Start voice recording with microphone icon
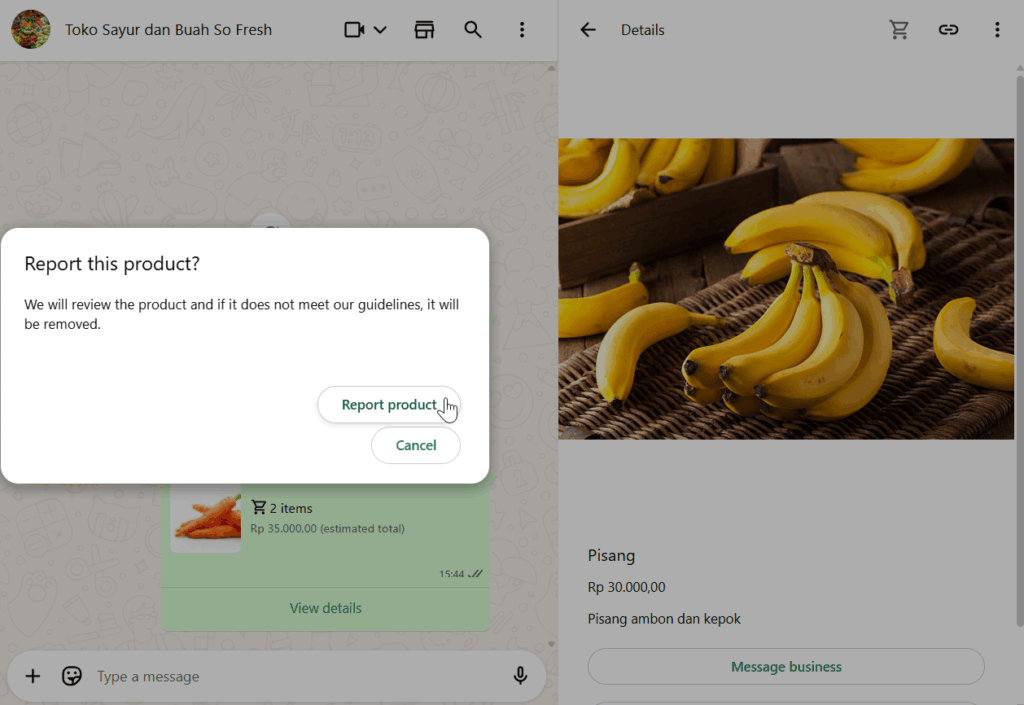1024x705 pixels. (520, 677)
